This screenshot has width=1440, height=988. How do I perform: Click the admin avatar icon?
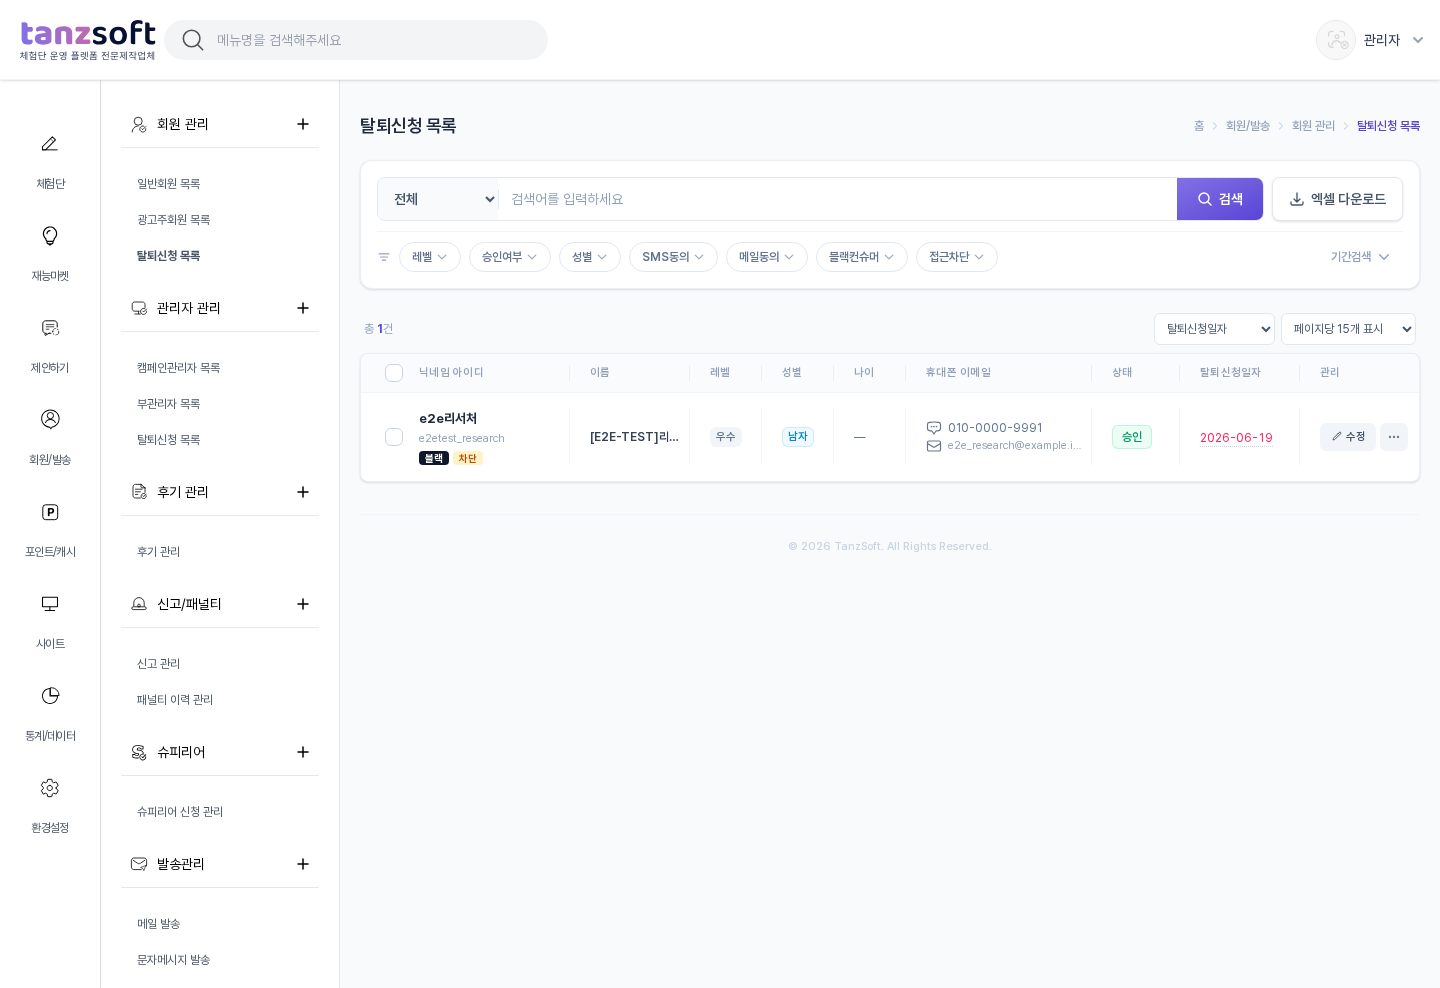pos(1336,40)
